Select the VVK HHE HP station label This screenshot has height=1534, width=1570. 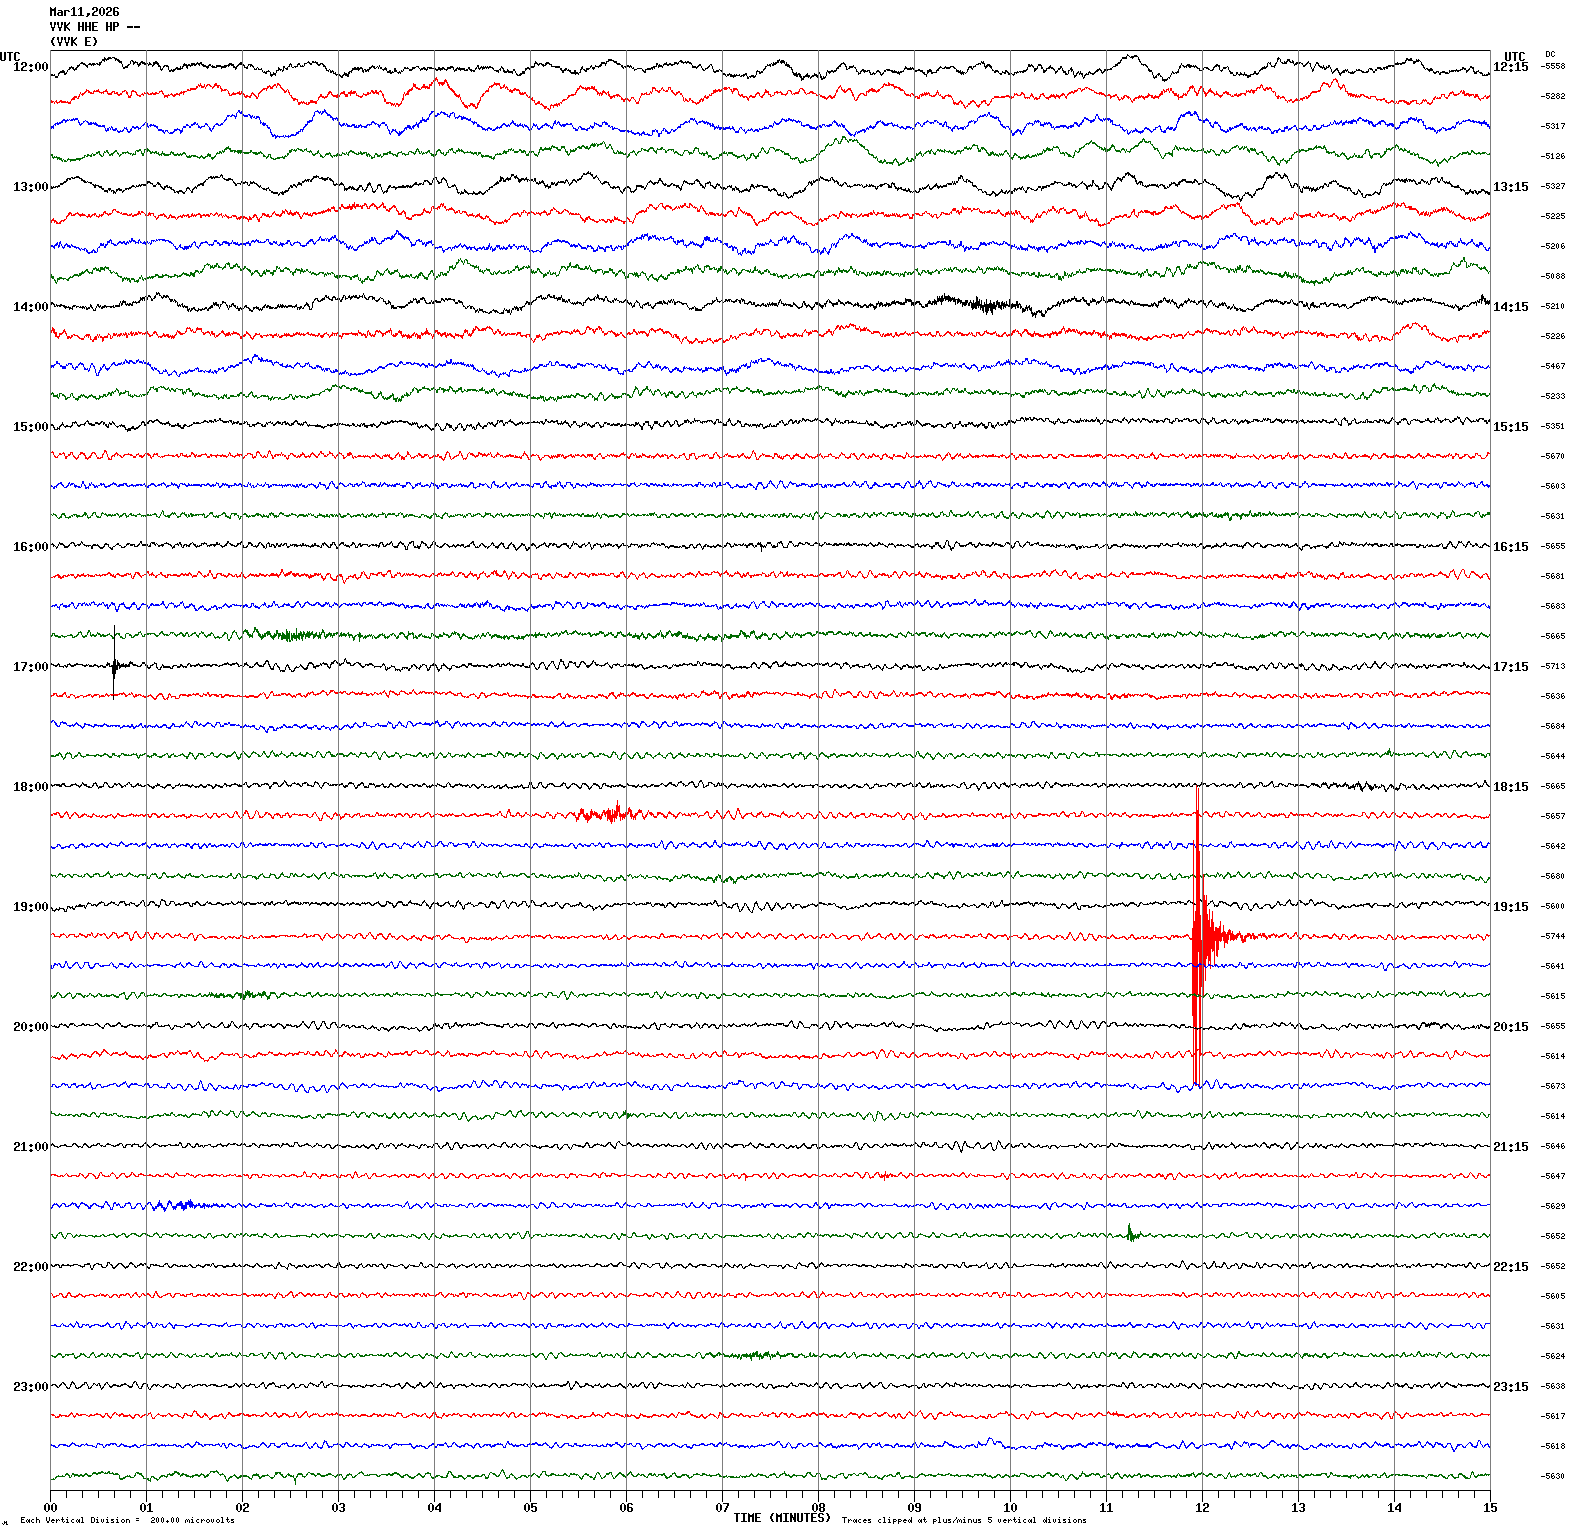(x=94, y=27)
